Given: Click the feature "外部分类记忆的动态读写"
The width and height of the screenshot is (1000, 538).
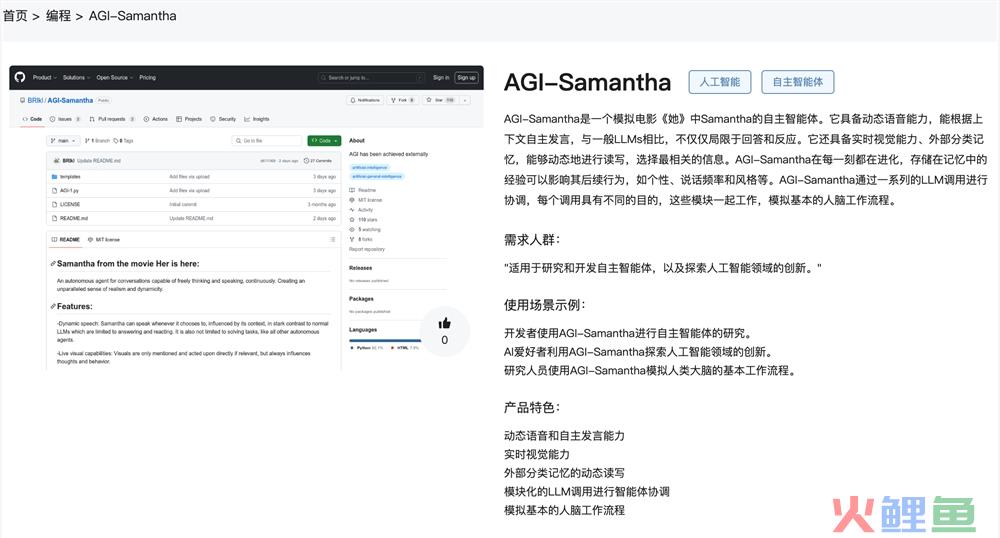Looking at the screenshot, I should pos(564,473).
